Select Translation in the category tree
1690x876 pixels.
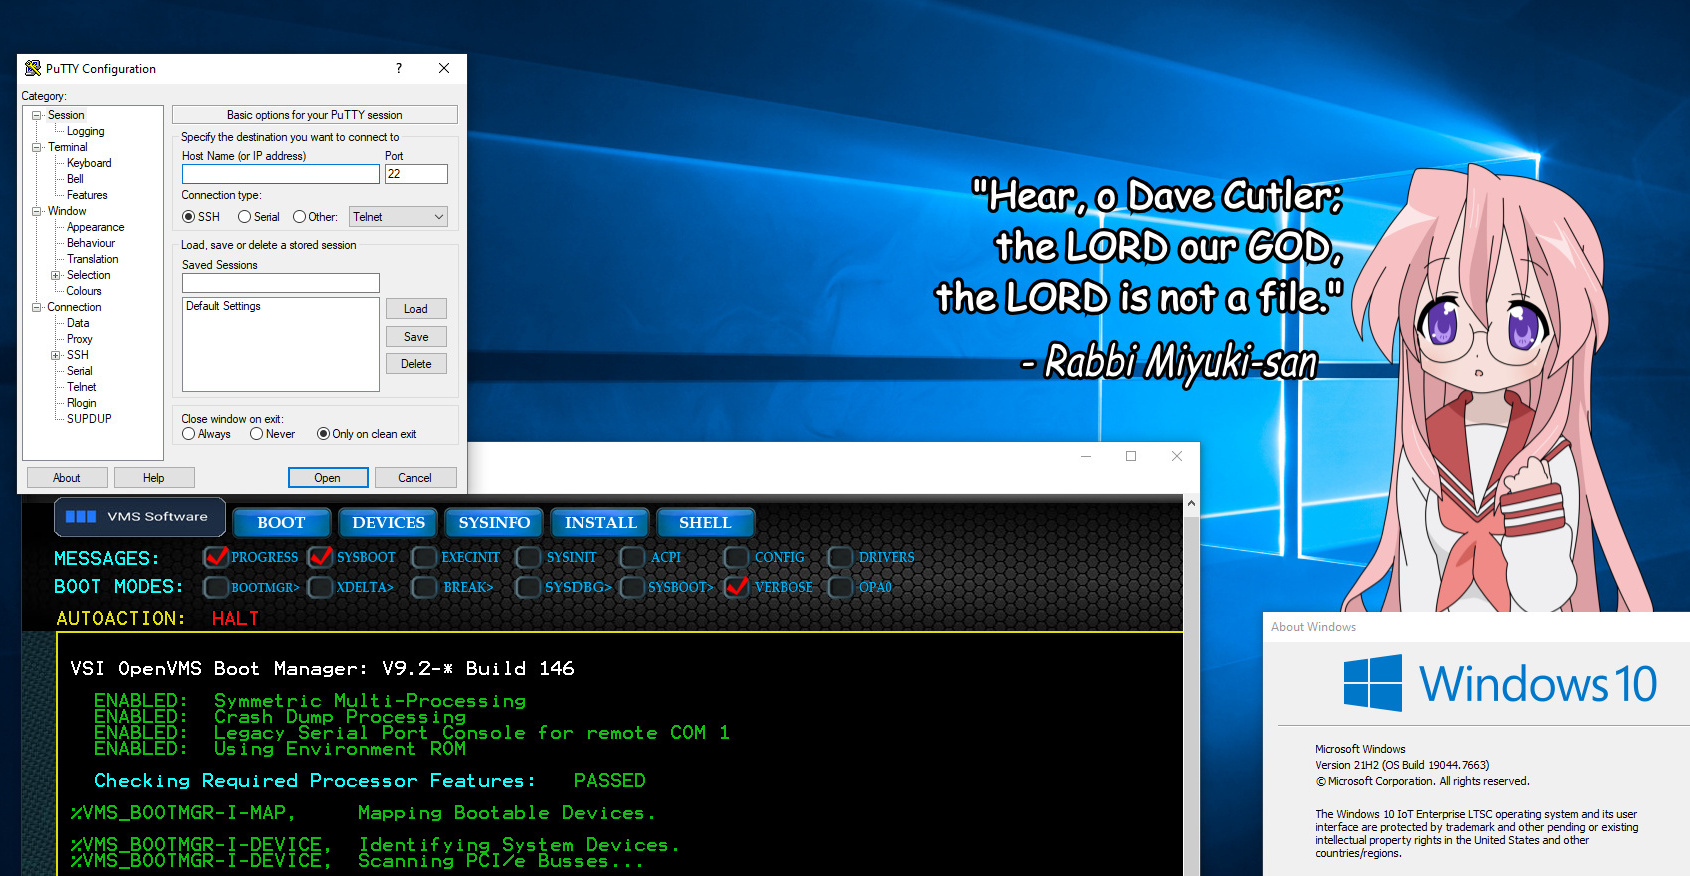tap(92, 259)
